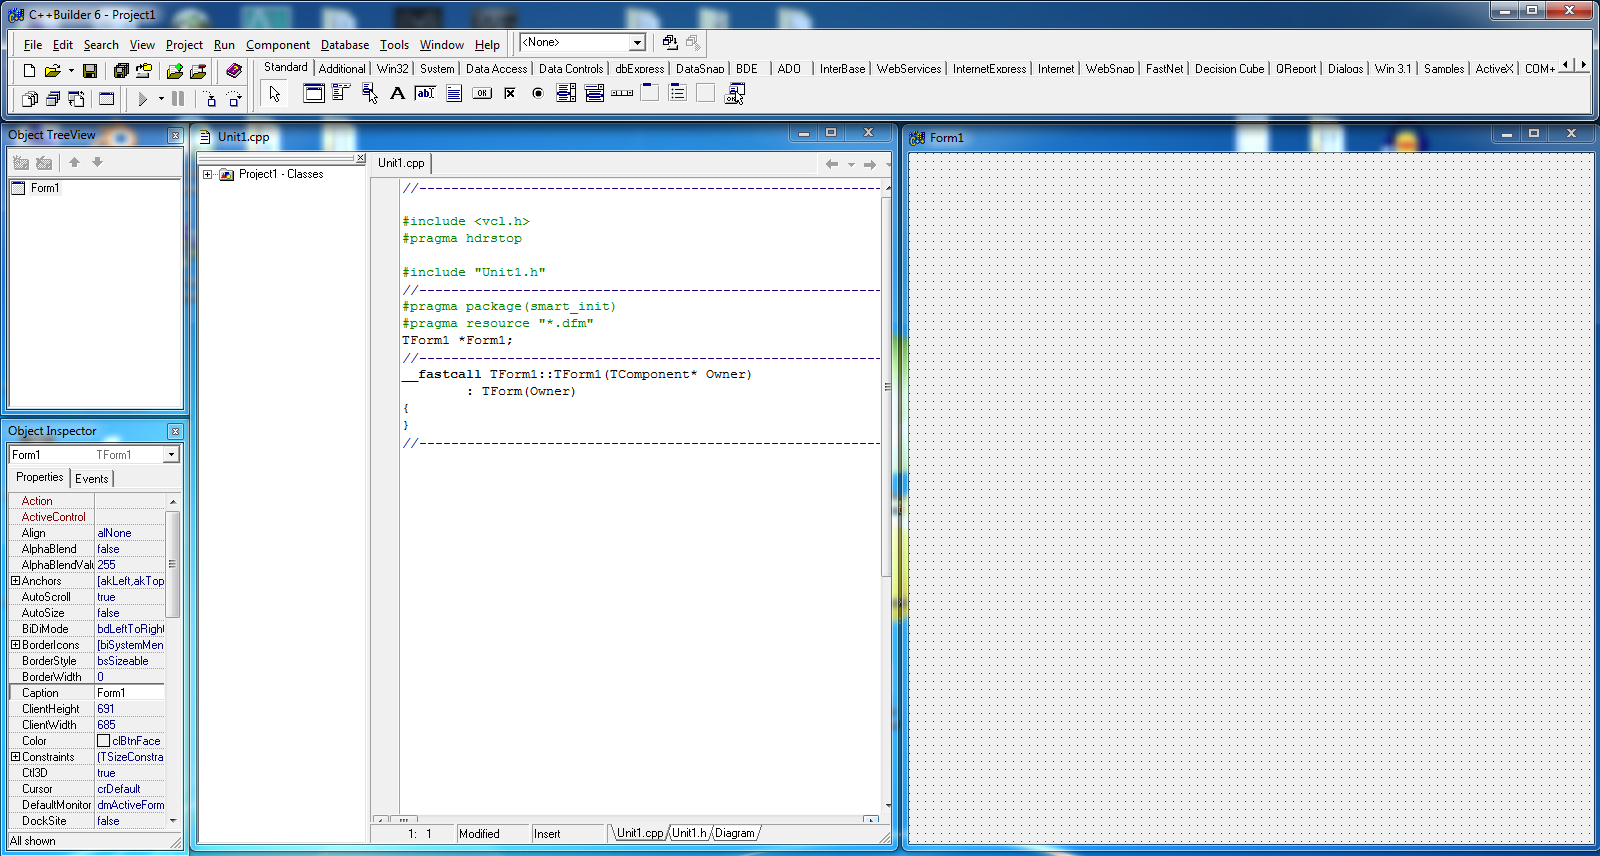
Task: Click the AutoScroll value true
Action: pos(129,597)
